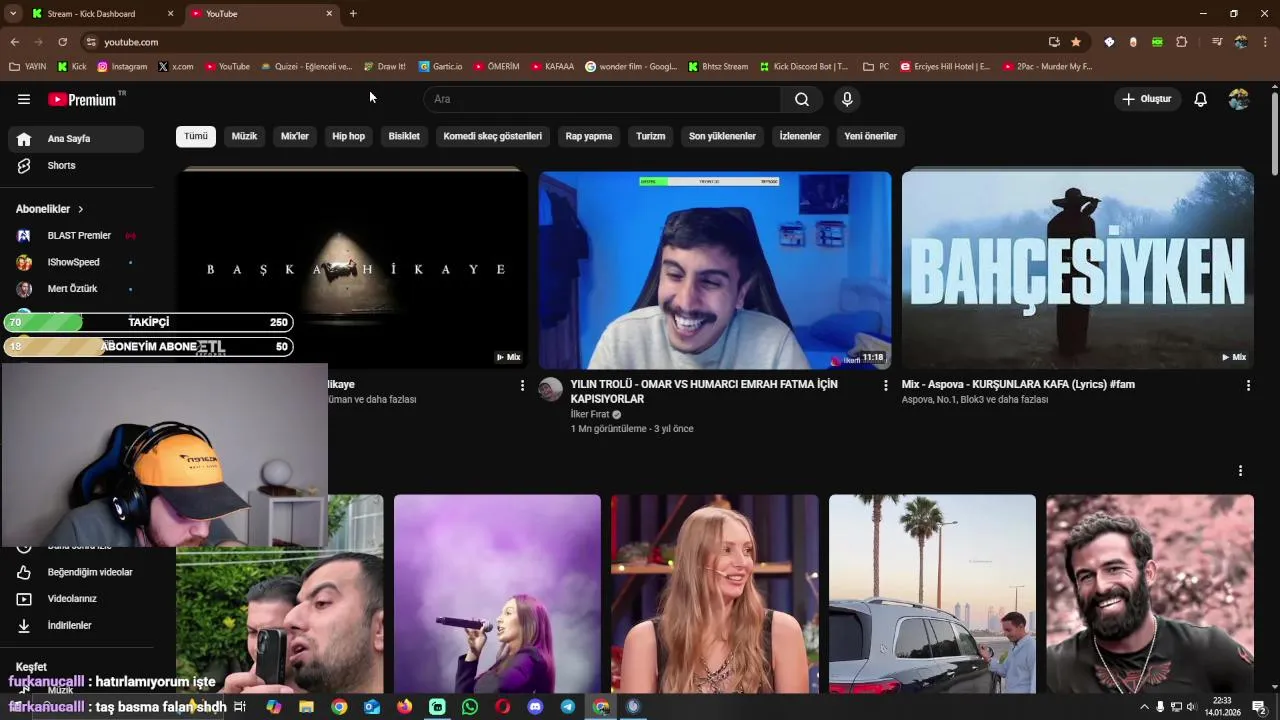The width and height of the screenshot is (1280, 720).
Task: Open the İlker Fırat channel name
Action: [590, 414]
